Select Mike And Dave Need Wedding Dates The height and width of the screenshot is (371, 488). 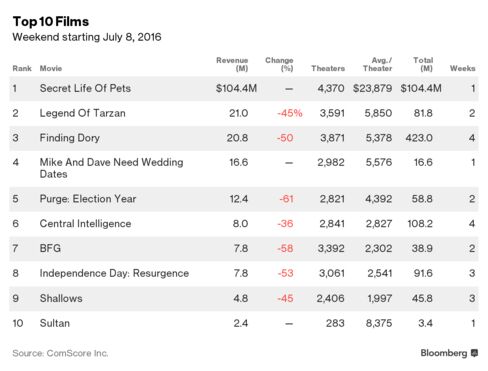click(111, 168)
